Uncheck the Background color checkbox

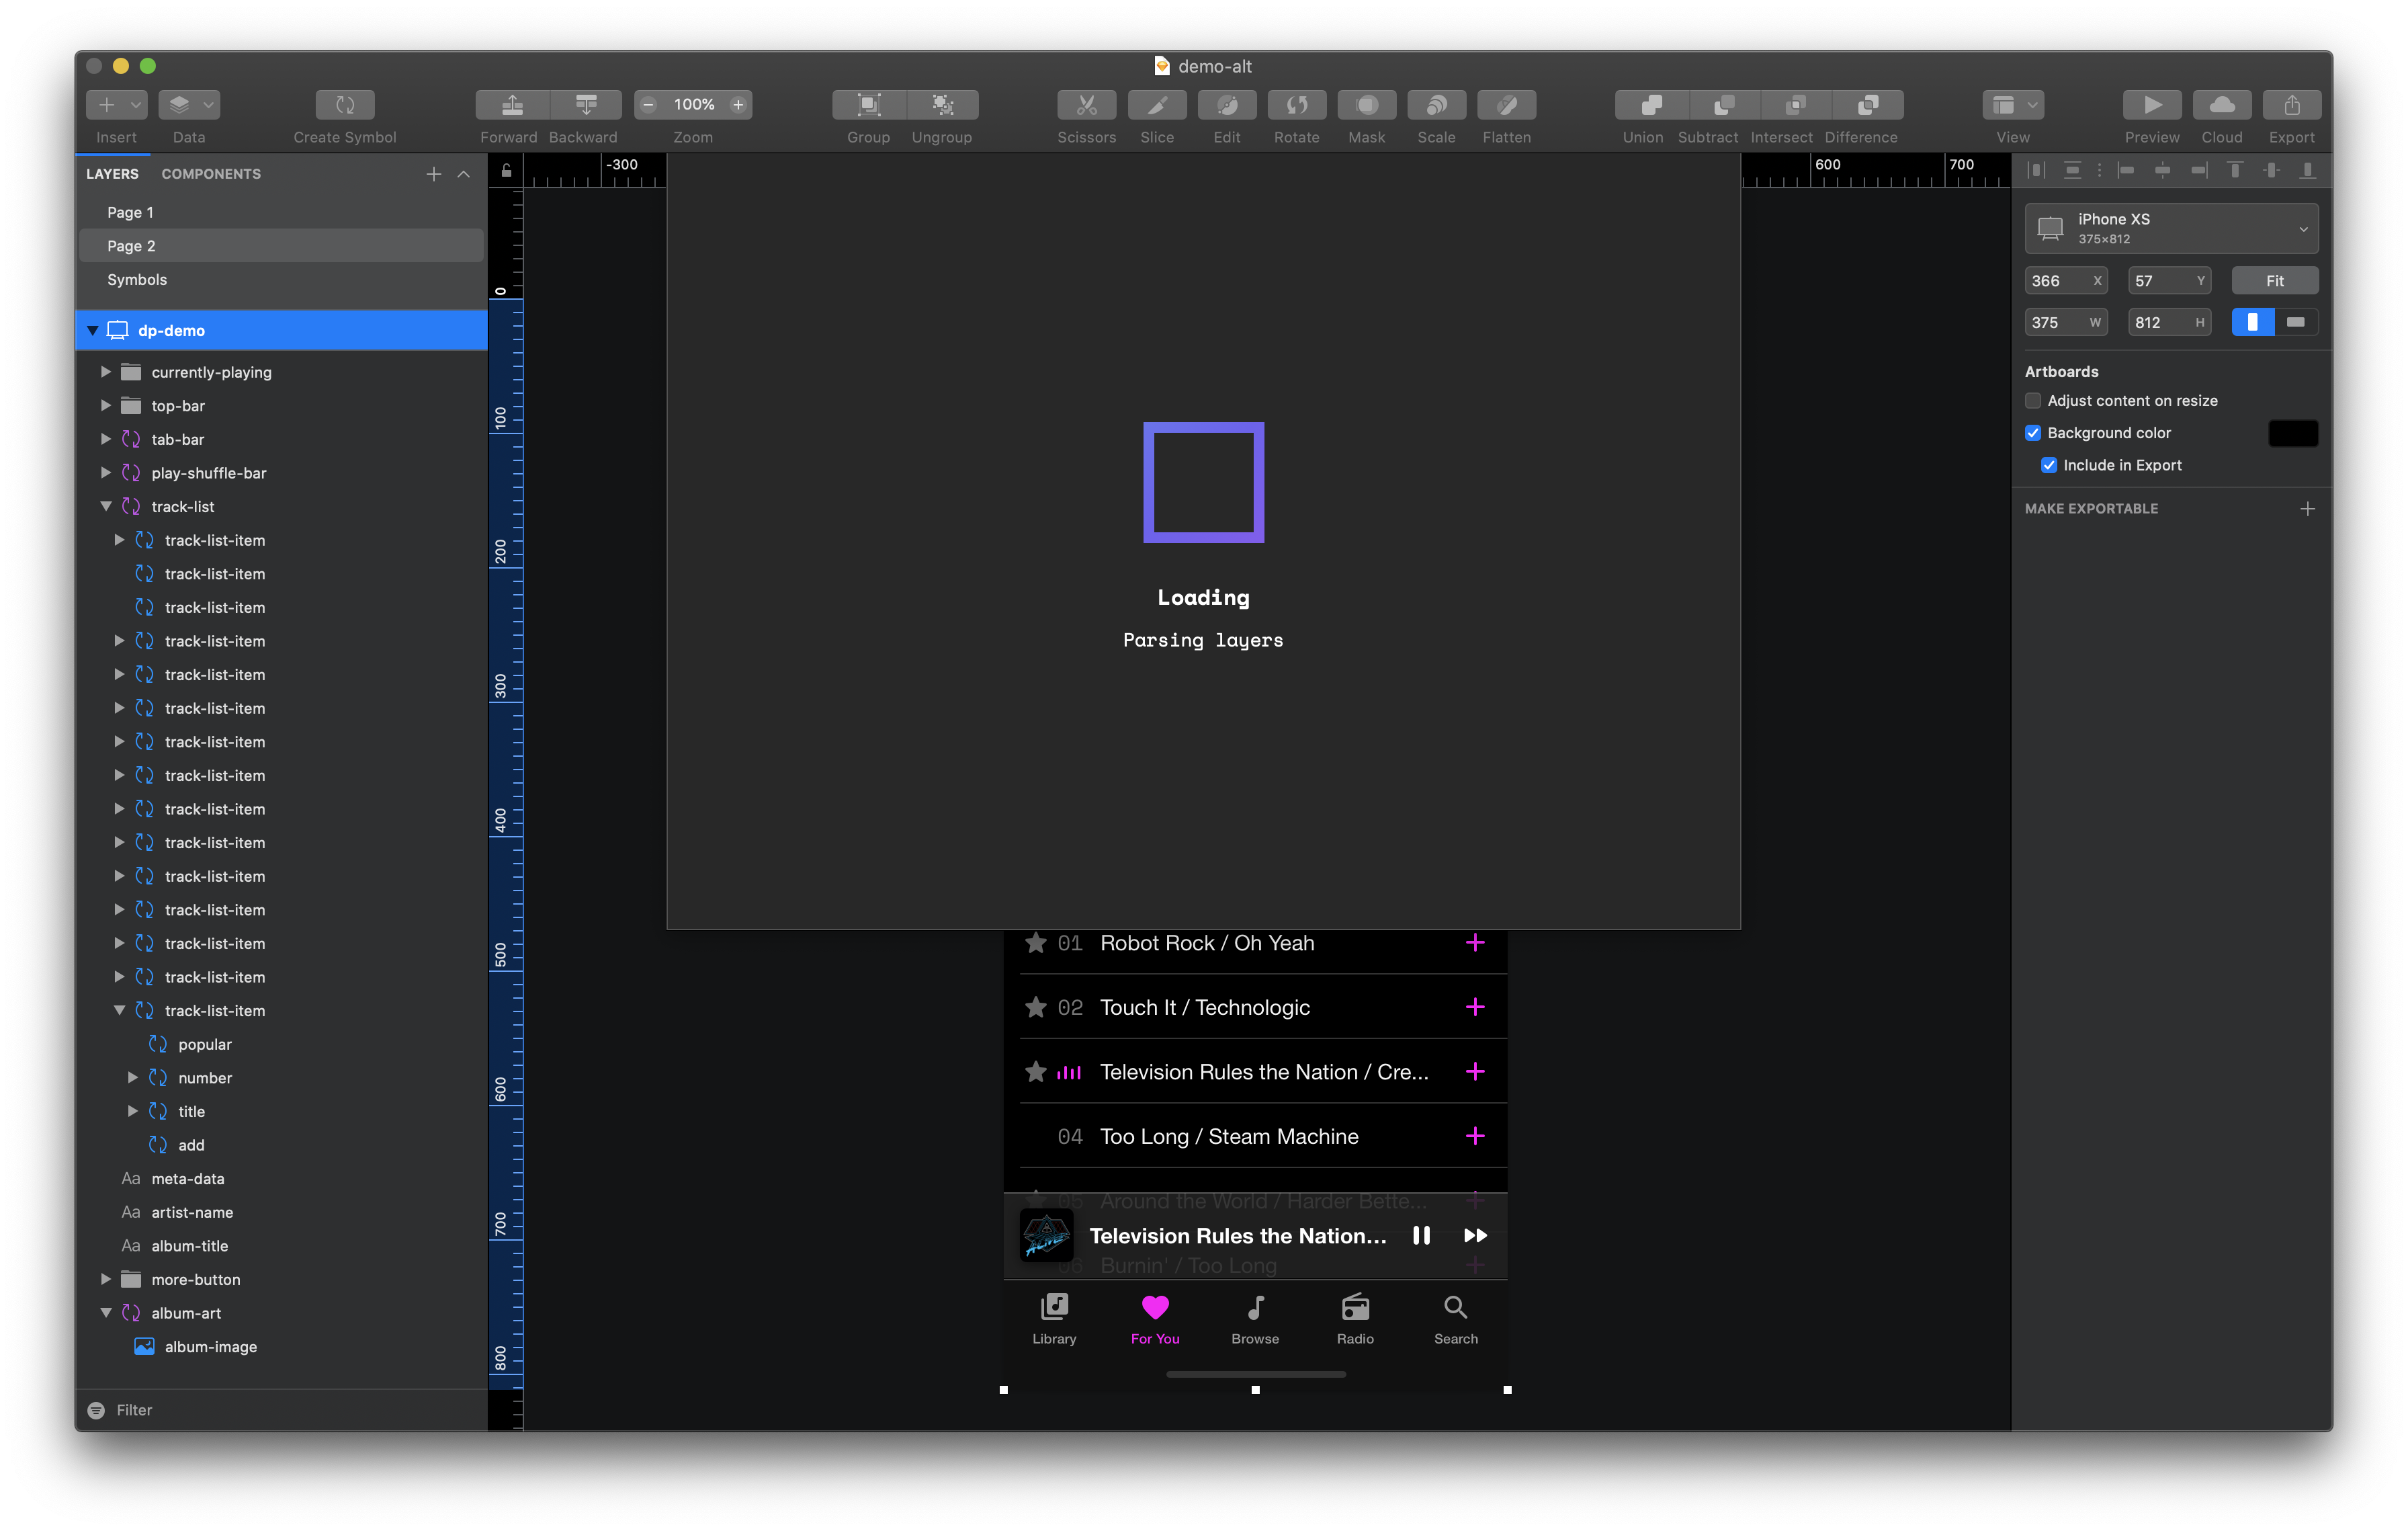click(x=2033, y=433)
